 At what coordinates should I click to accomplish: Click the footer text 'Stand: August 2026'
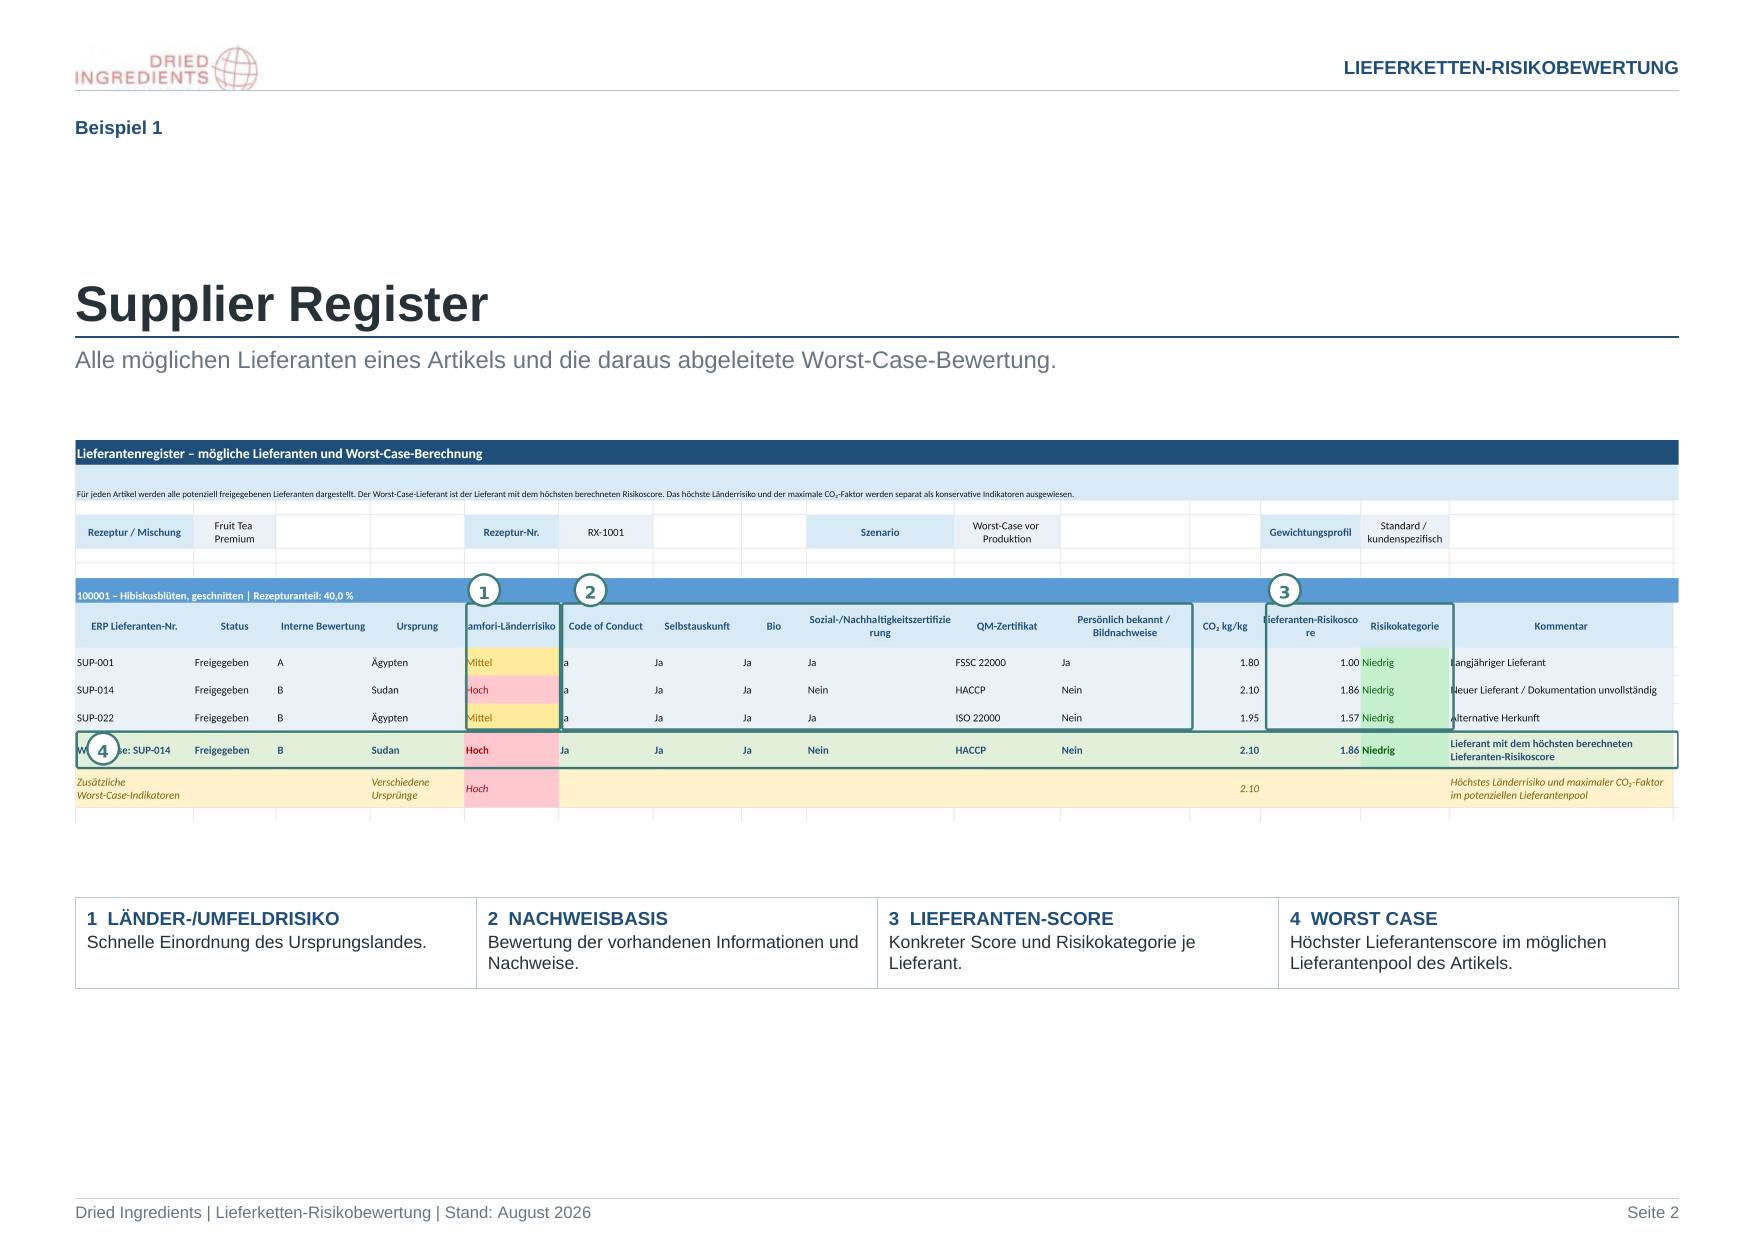(x=518, y=1213)
